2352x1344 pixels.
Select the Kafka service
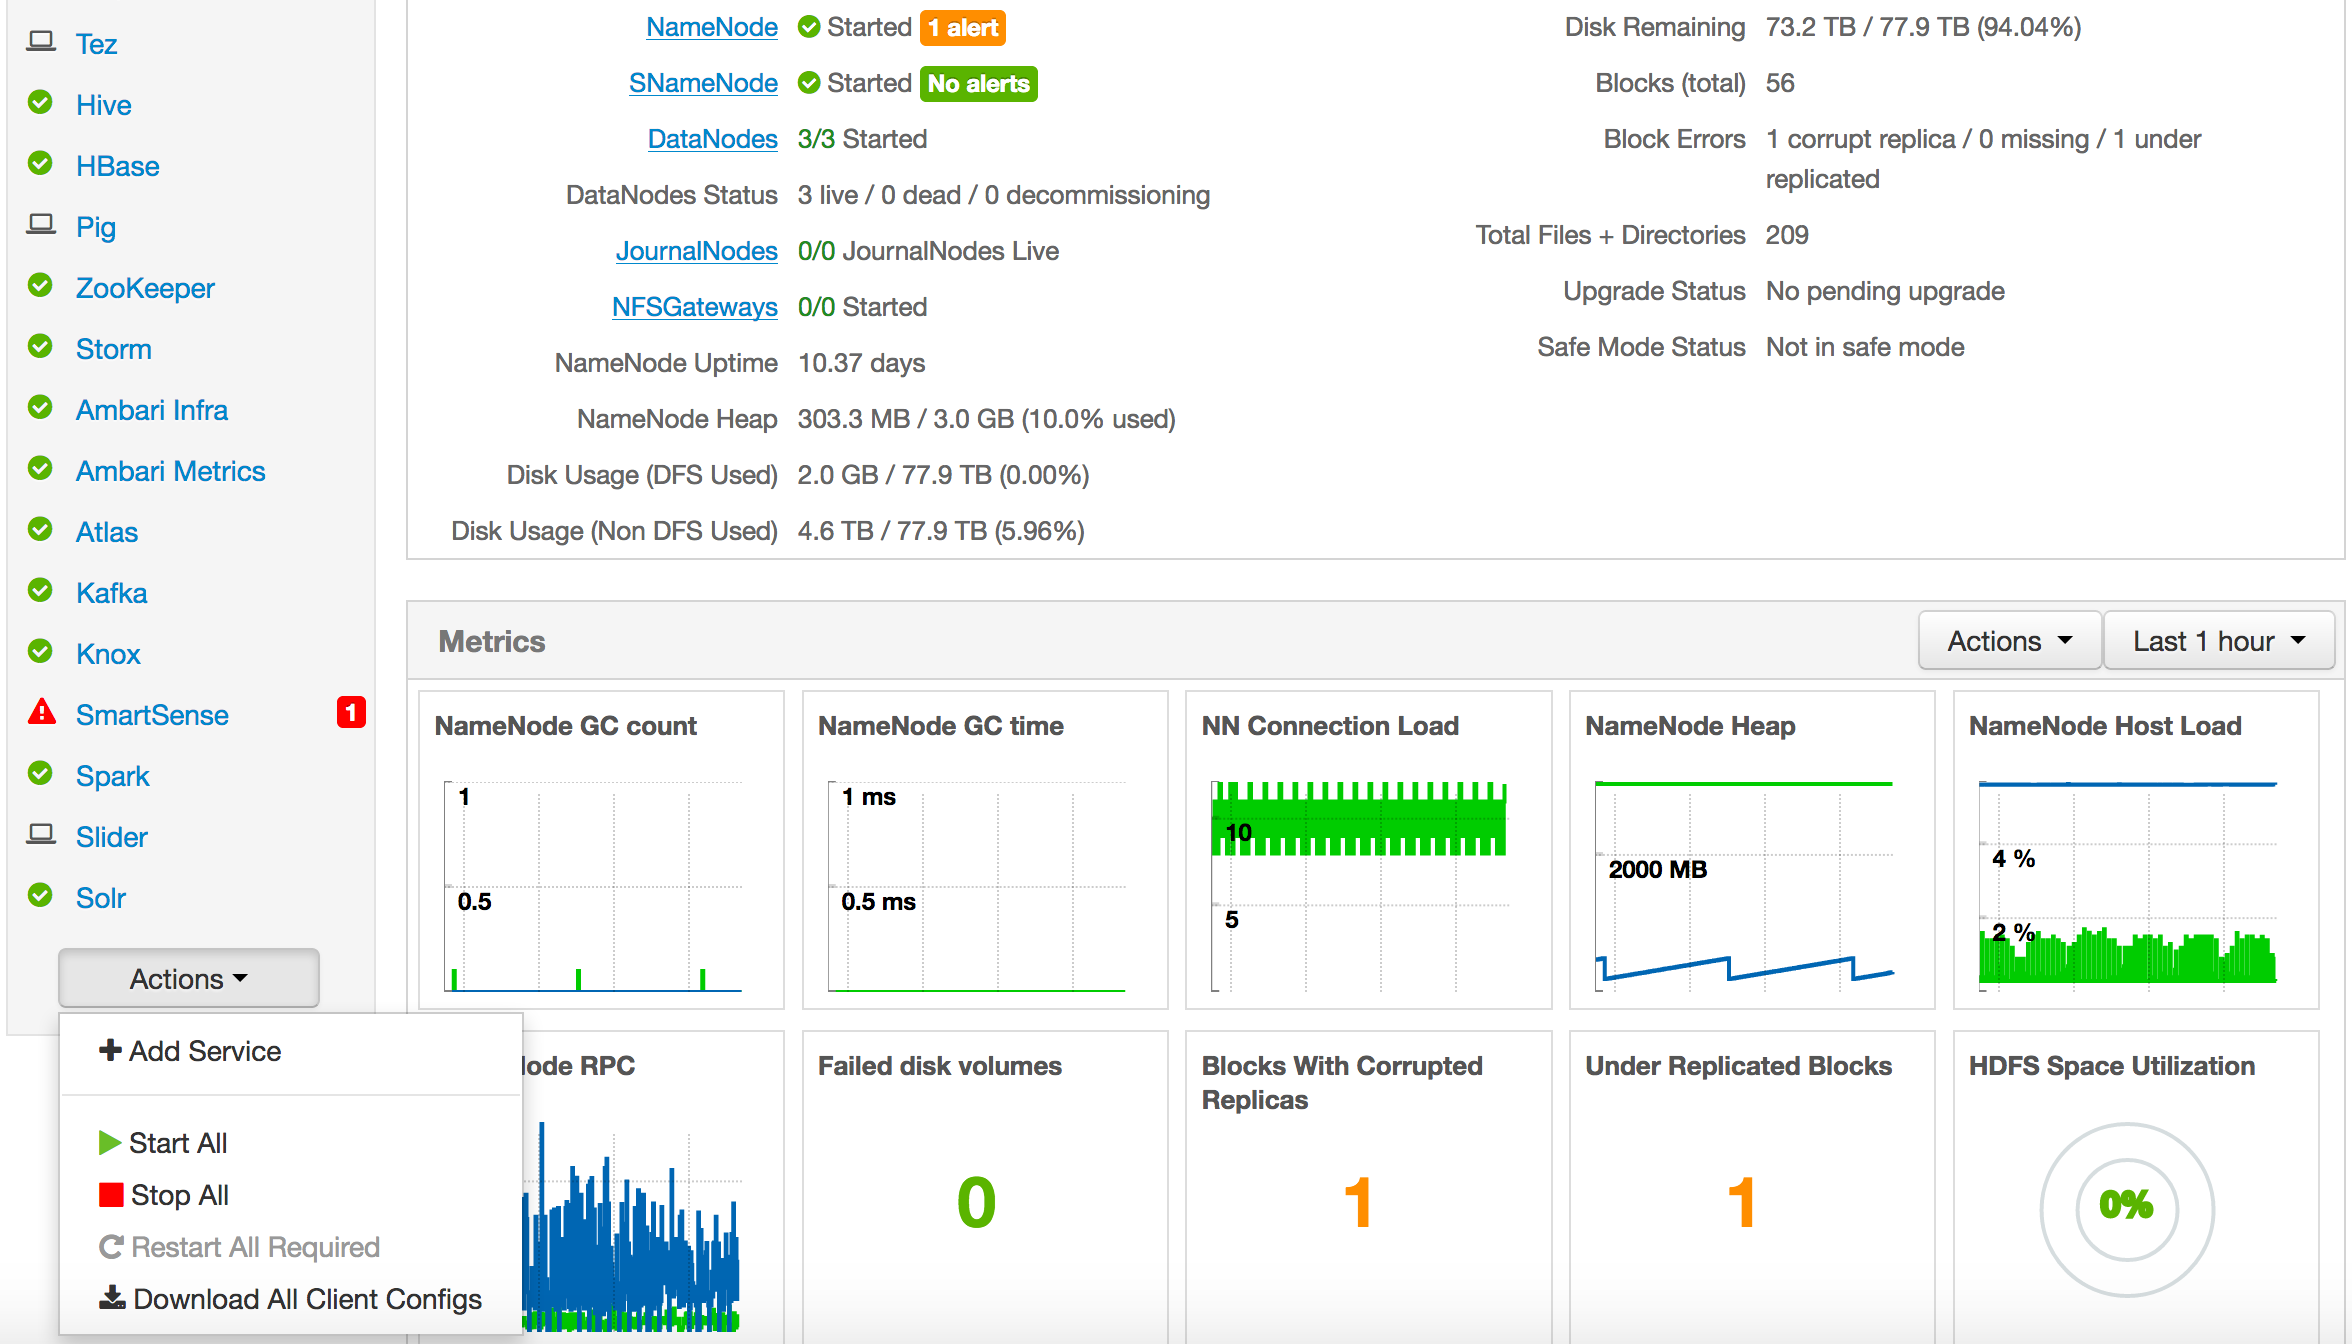(x=112, y=593)
